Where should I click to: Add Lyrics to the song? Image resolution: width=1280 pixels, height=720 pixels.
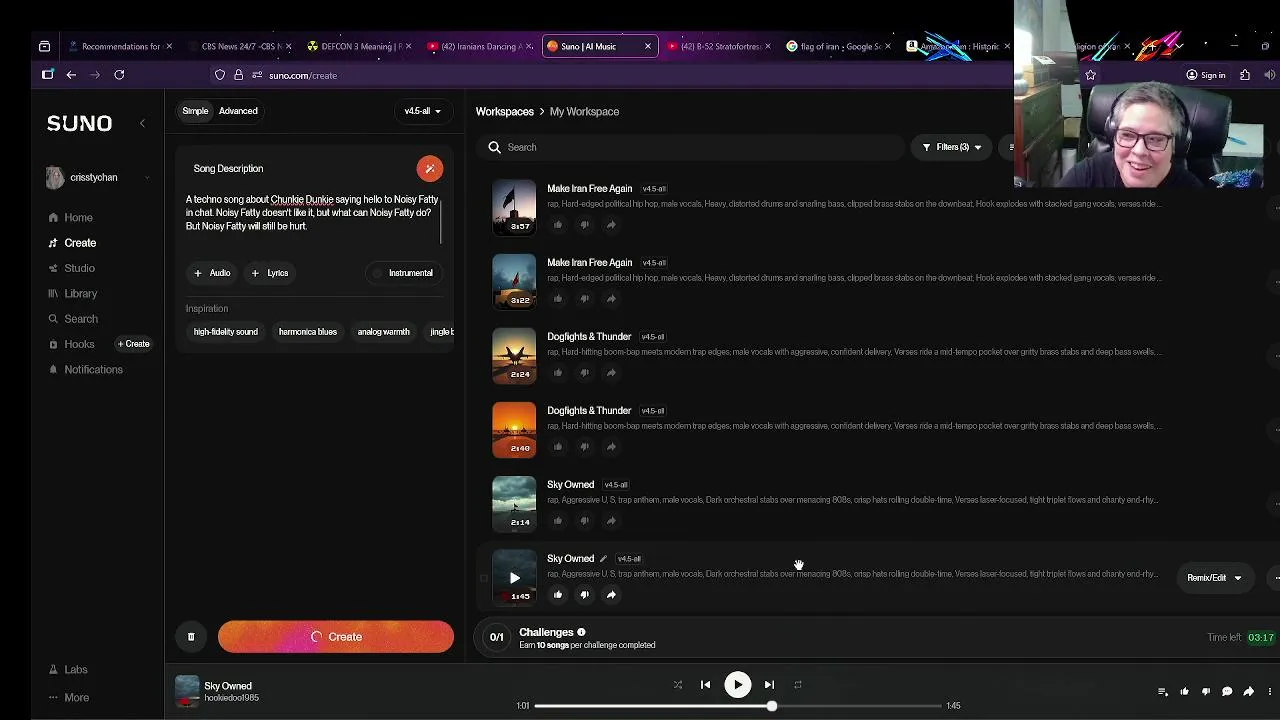pos(270,273)
